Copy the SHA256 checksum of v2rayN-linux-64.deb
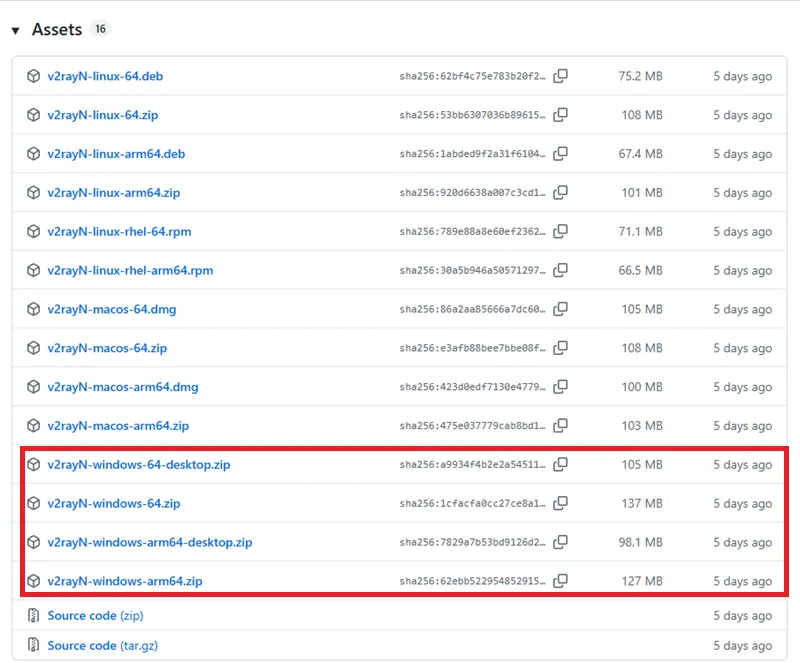800x663 pixels. pyautogui.click(x=561, y=76)
